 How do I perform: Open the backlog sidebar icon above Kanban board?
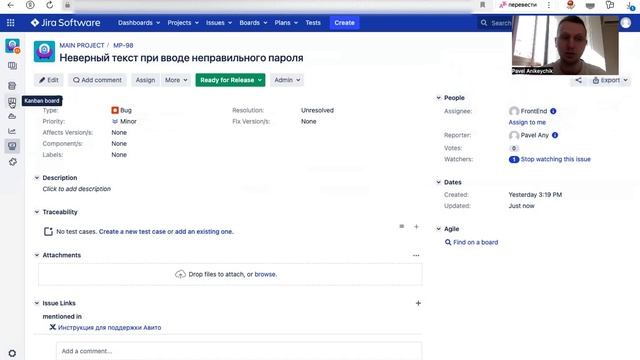(x=12, y=86)
